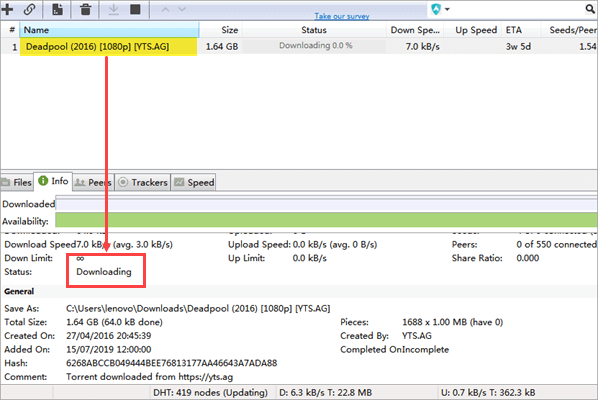Click the 1.64 GB size cell
The width and height of the screenshot is (598, 400).
coord(222,47)
